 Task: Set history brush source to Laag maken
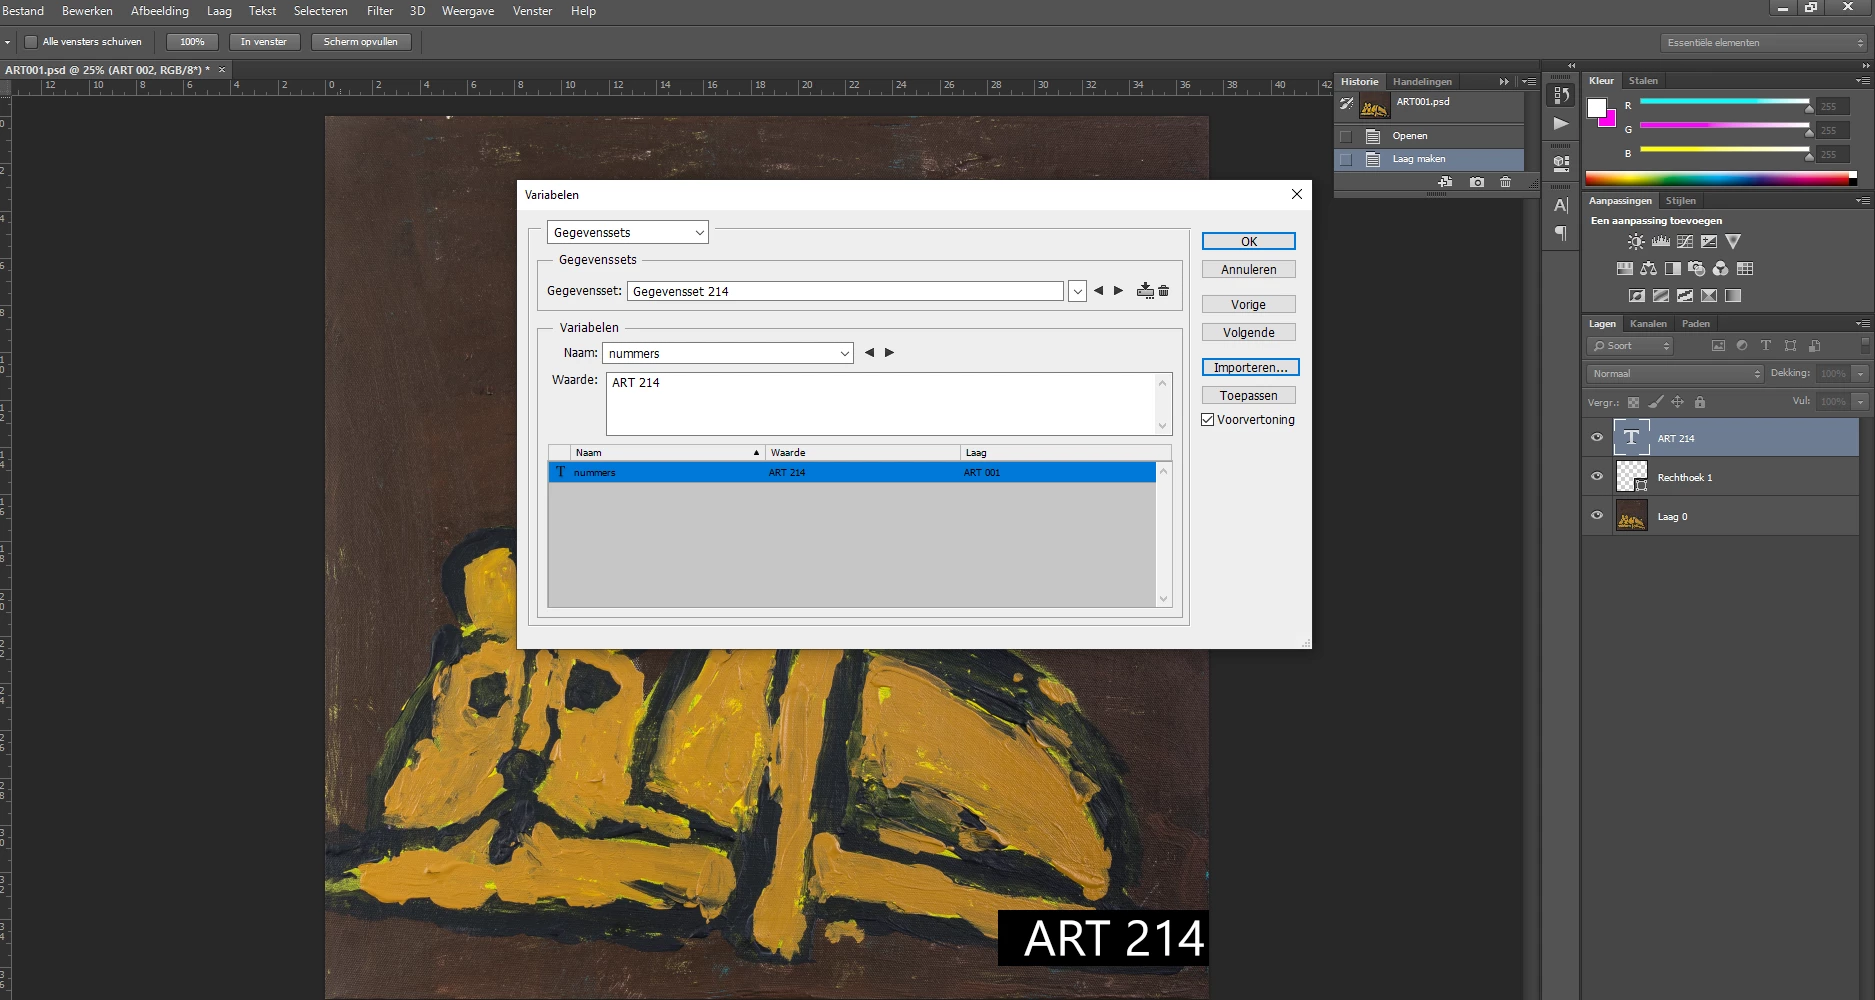point(1346,159)
